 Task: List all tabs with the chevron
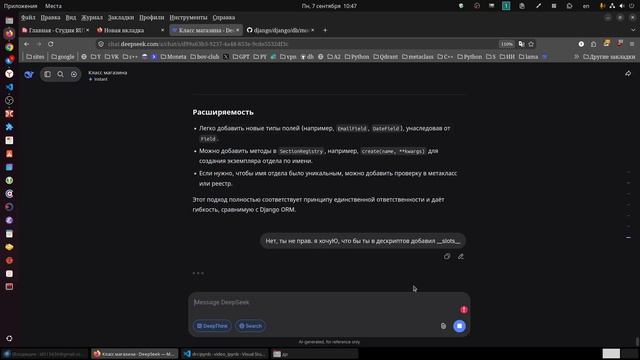[x=633, y=30]
